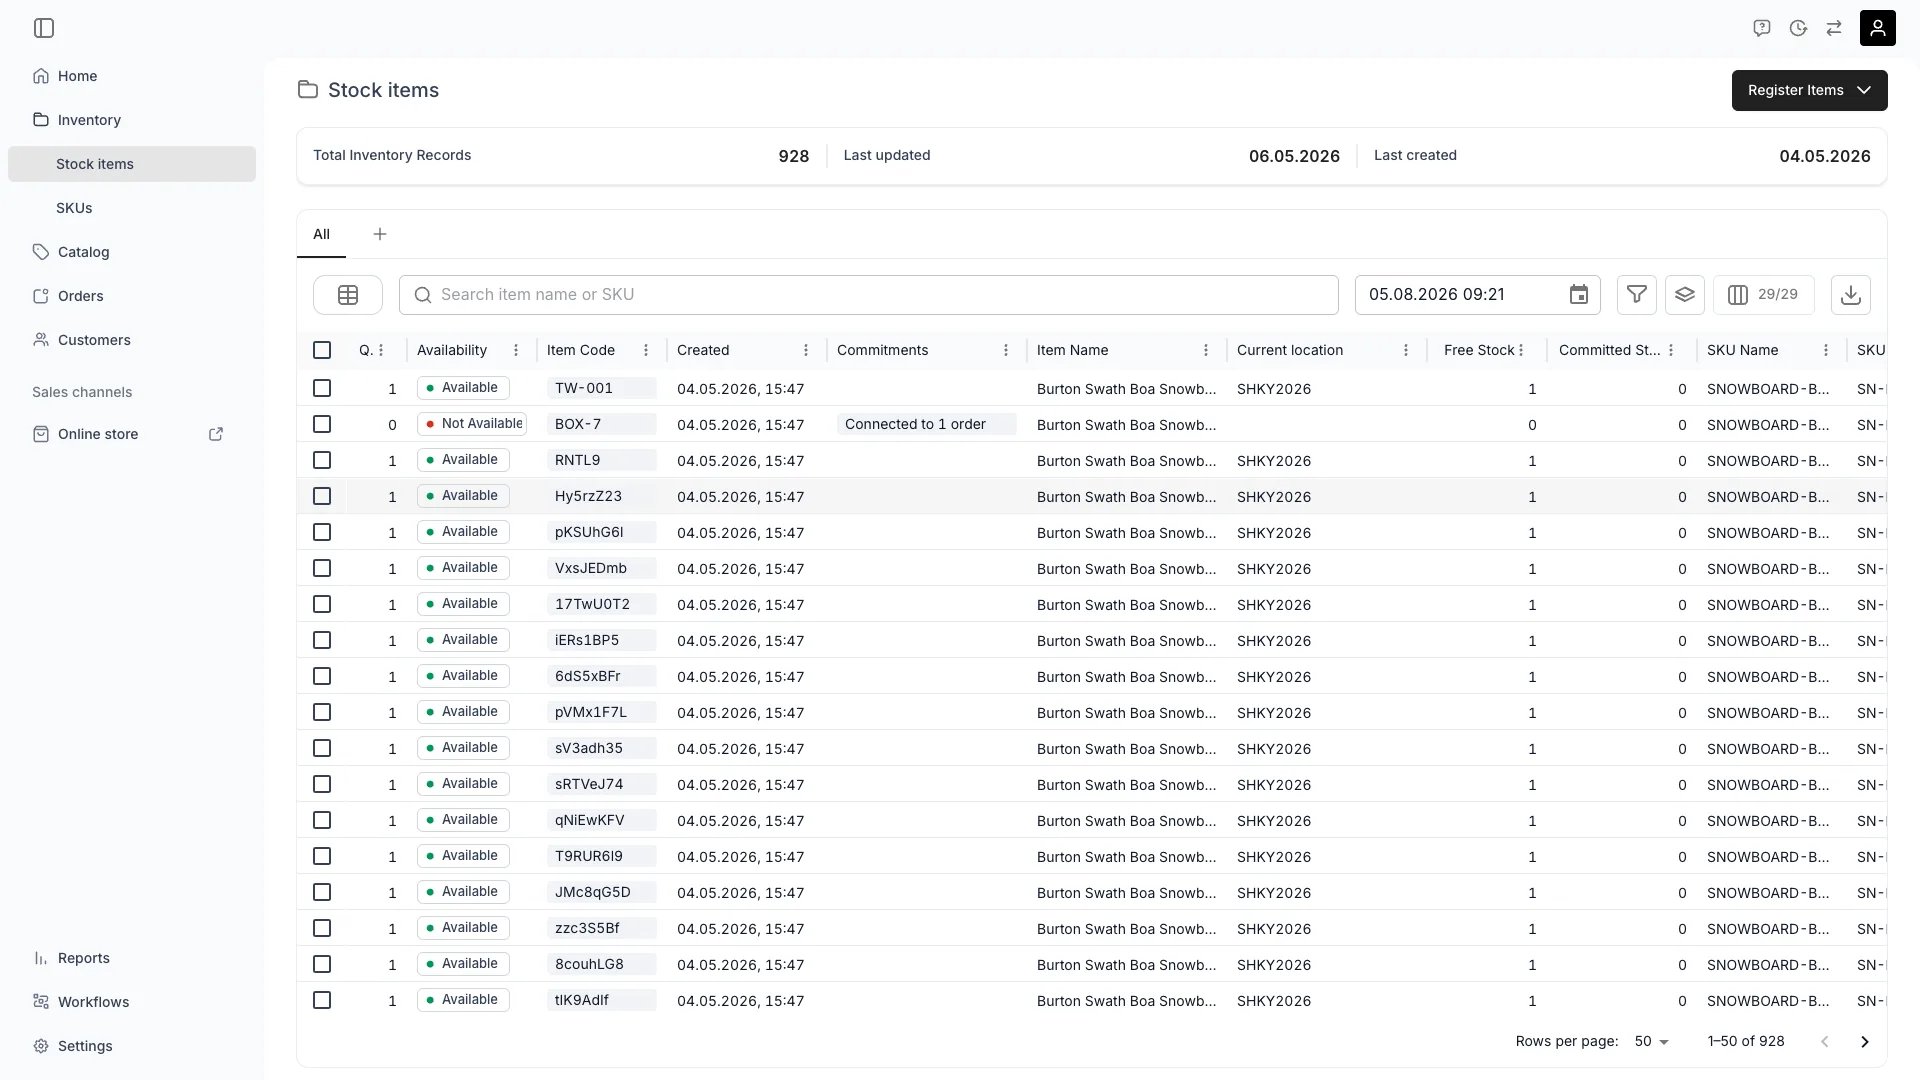Toggle the select-all header checkbox

[x=322, y=350]
